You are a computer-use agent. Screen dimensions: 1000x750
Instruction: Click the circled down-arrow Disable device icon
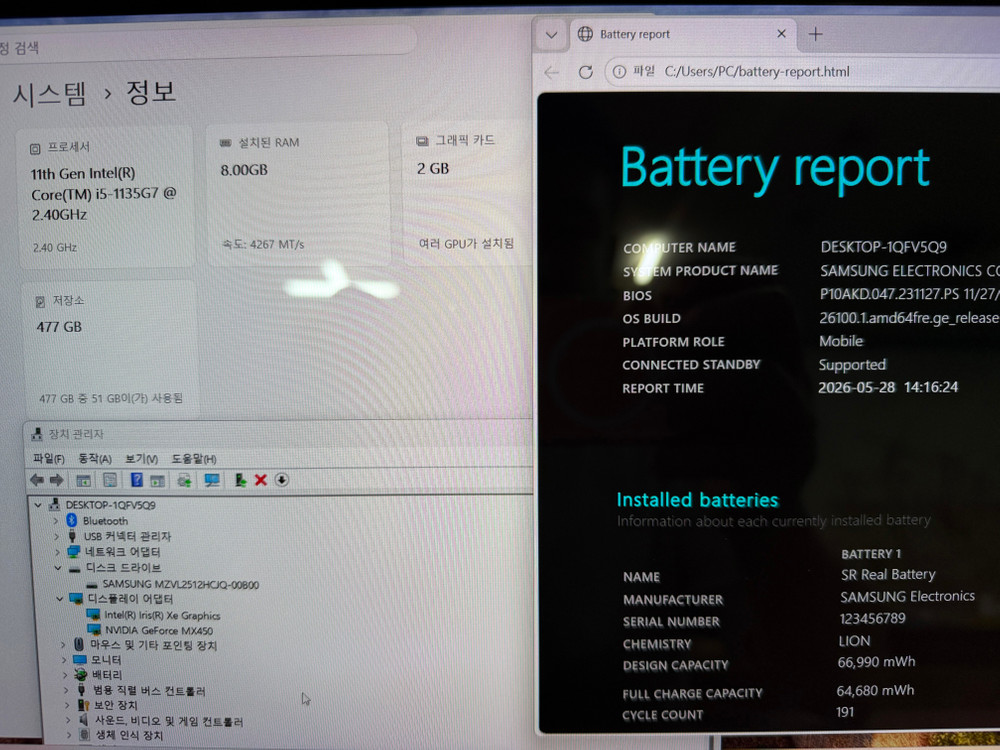pos(281,480)
